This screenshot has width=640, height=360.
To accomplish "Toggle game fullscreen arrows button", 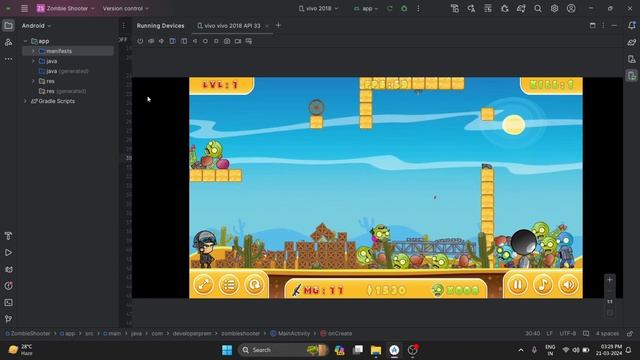I will coord(203,284).
